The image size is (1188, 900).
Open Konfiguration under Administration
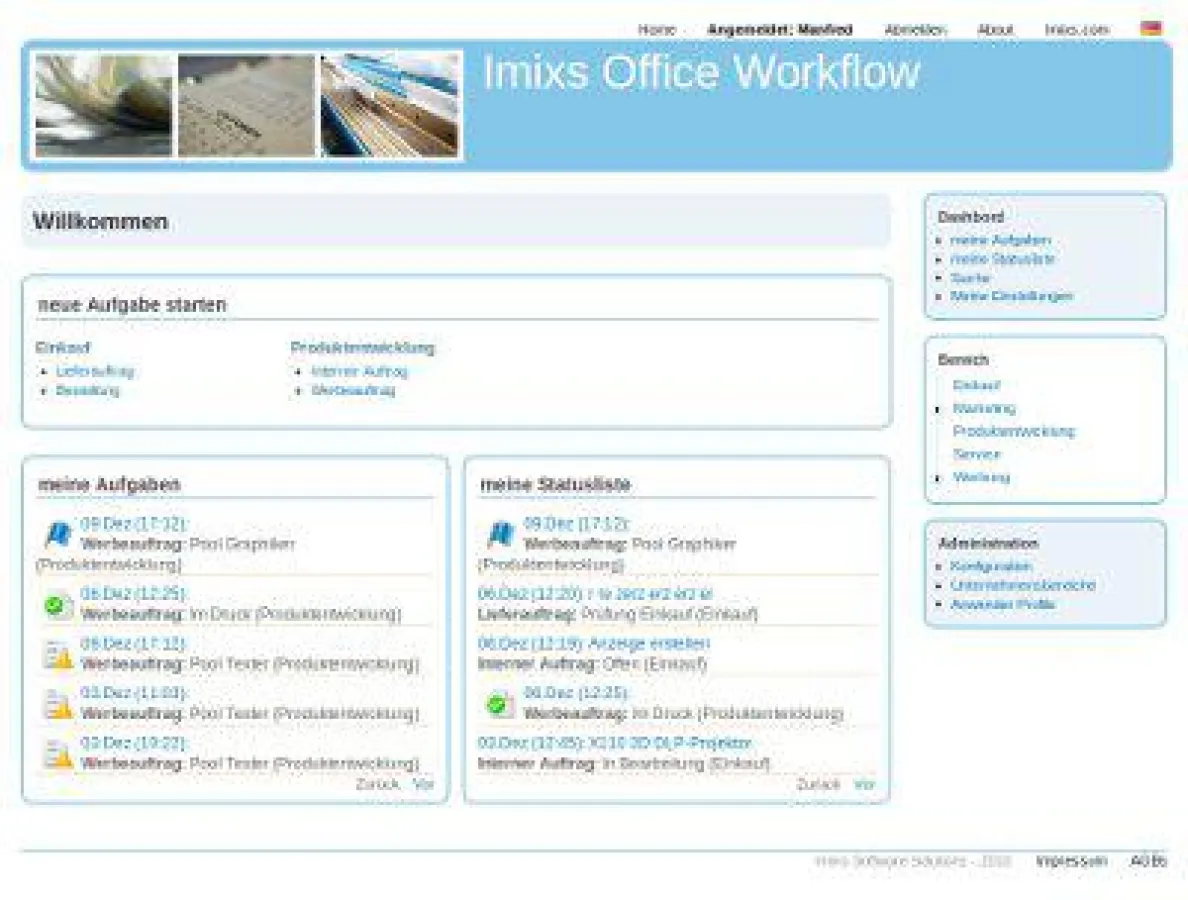click(x=991, y=566)
